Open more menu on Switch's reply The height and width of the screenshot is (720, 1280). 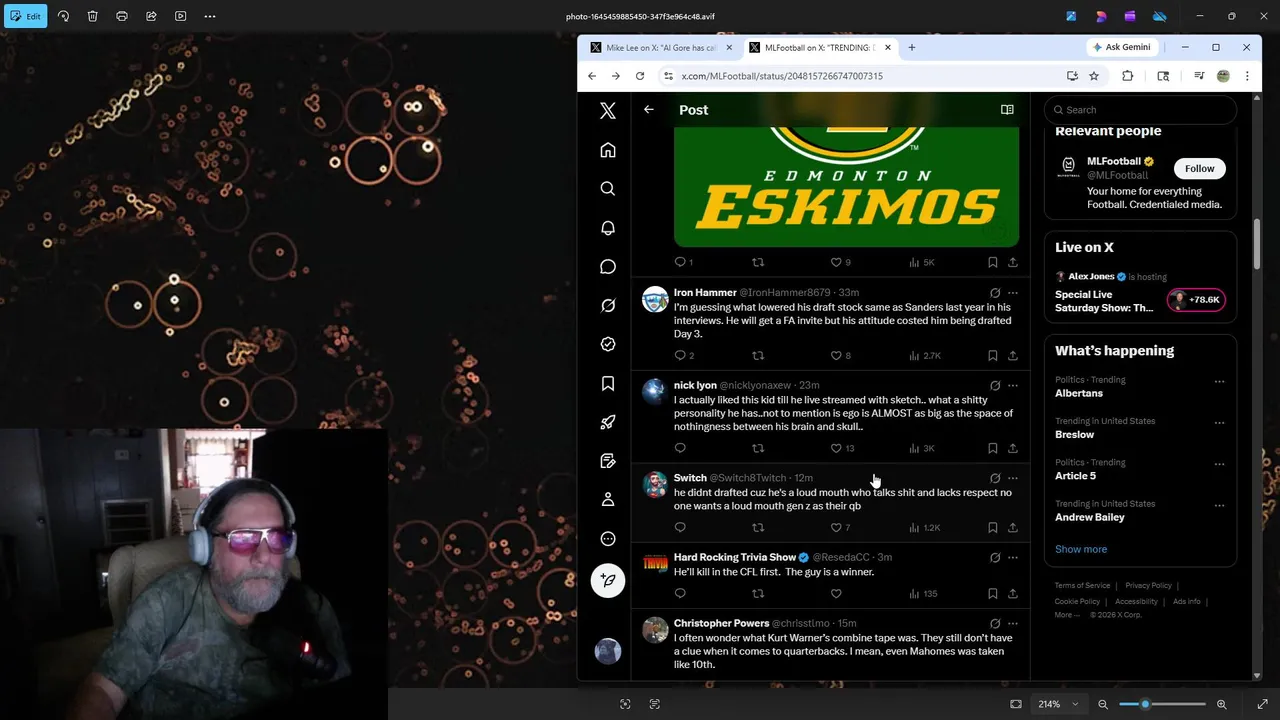point(1013,478)
